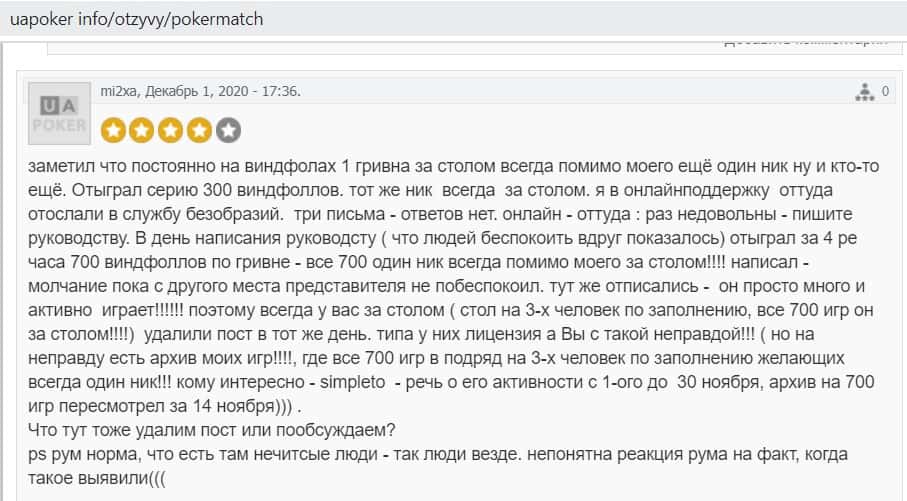This screenshot has width=907, height=501.
Task: Click the comment hierarchy tree icon
Action: coord(864,92)
